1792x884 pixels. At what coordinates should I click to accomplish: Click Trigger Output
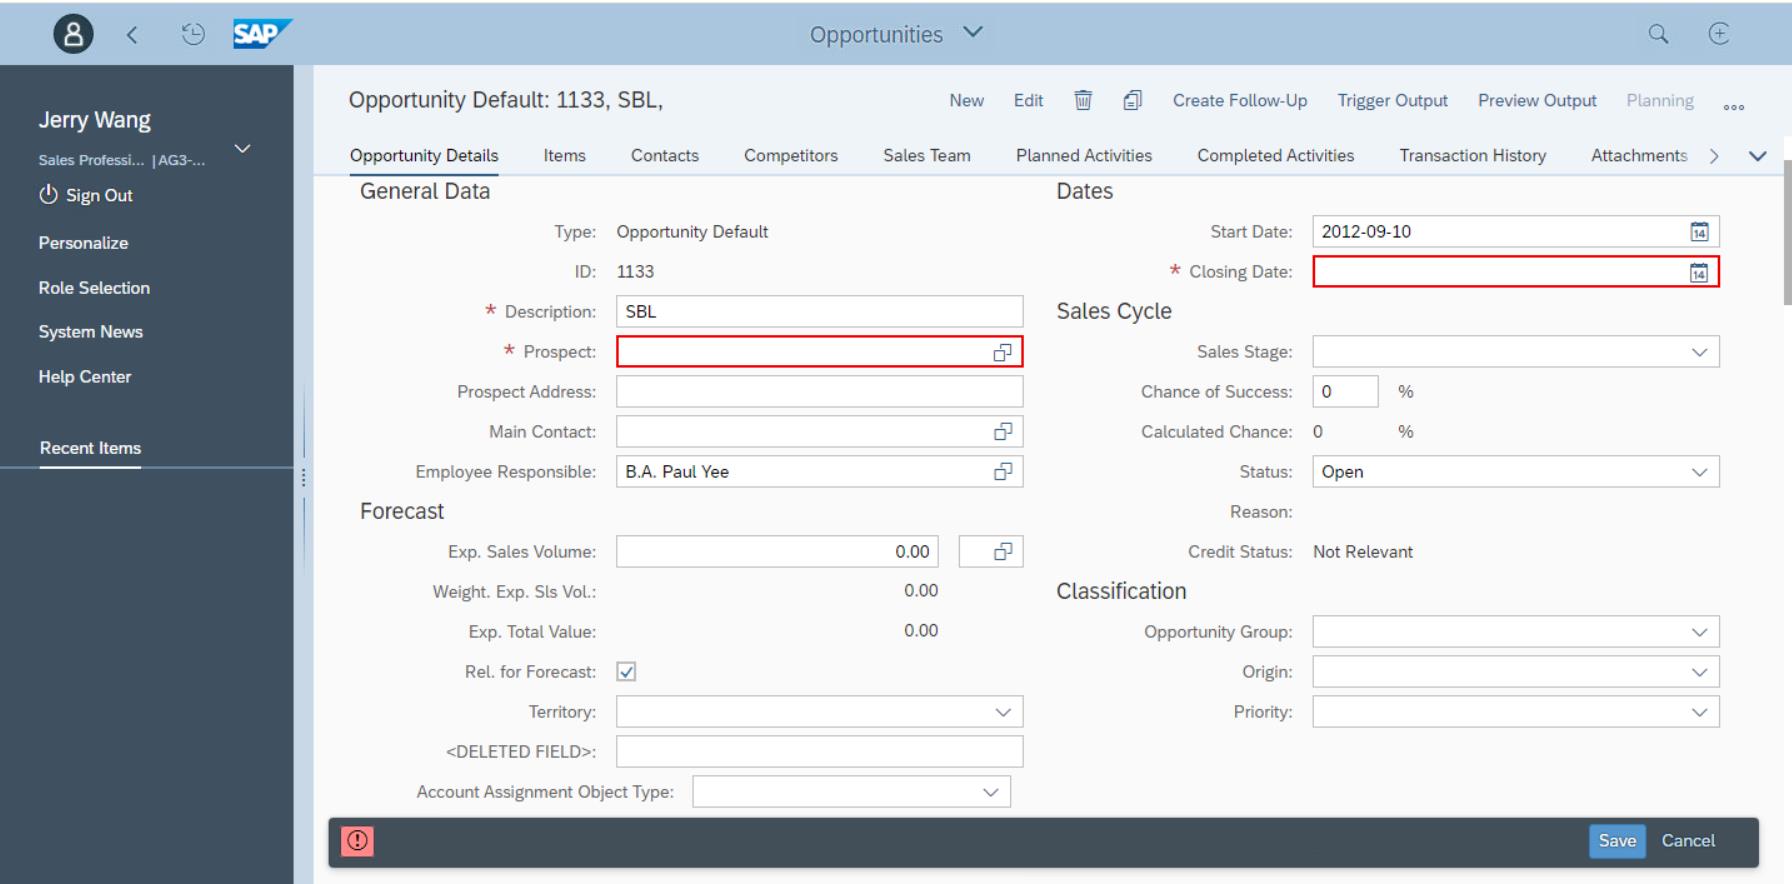(x=1393, y=101)
